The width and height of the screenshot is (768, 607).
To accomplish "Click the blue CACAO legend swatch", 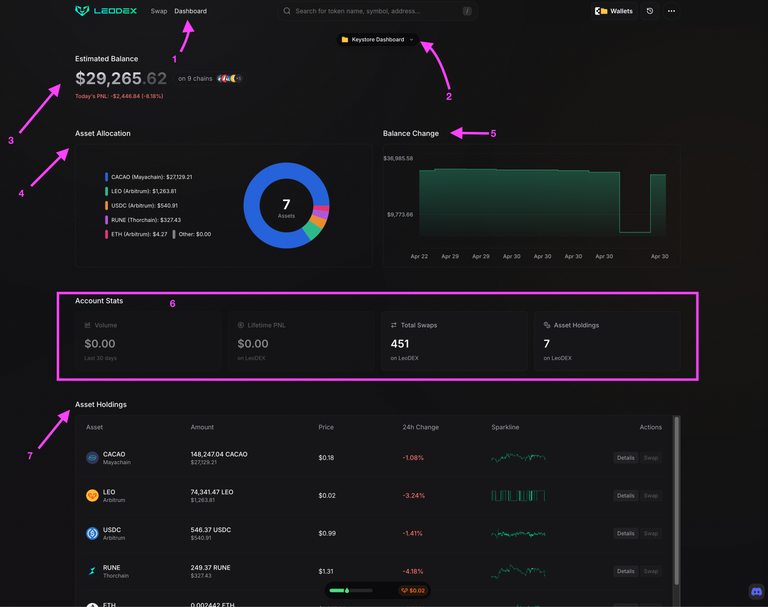I will tap(106, 177).
